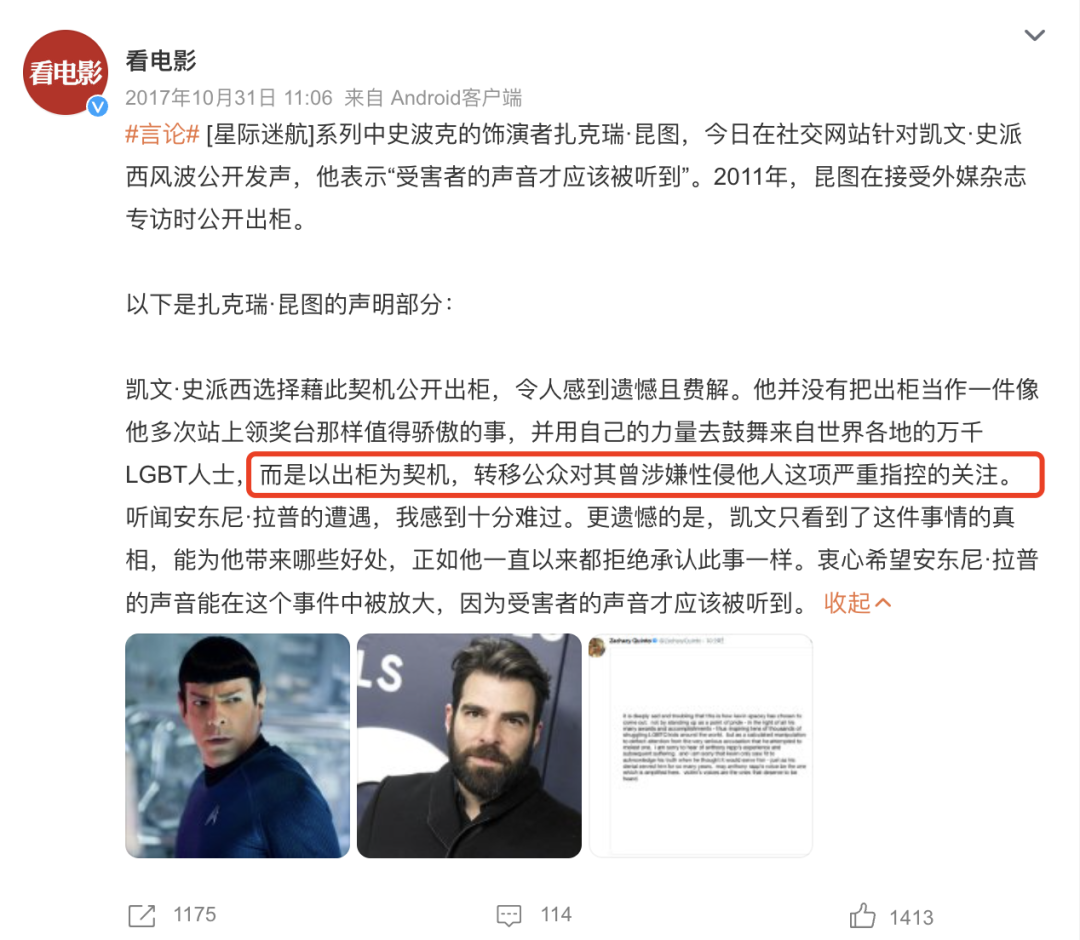Click the red 看电影 profile avatar
Viewport: 1080px width, 940px height.
click(x=65, y=72)
